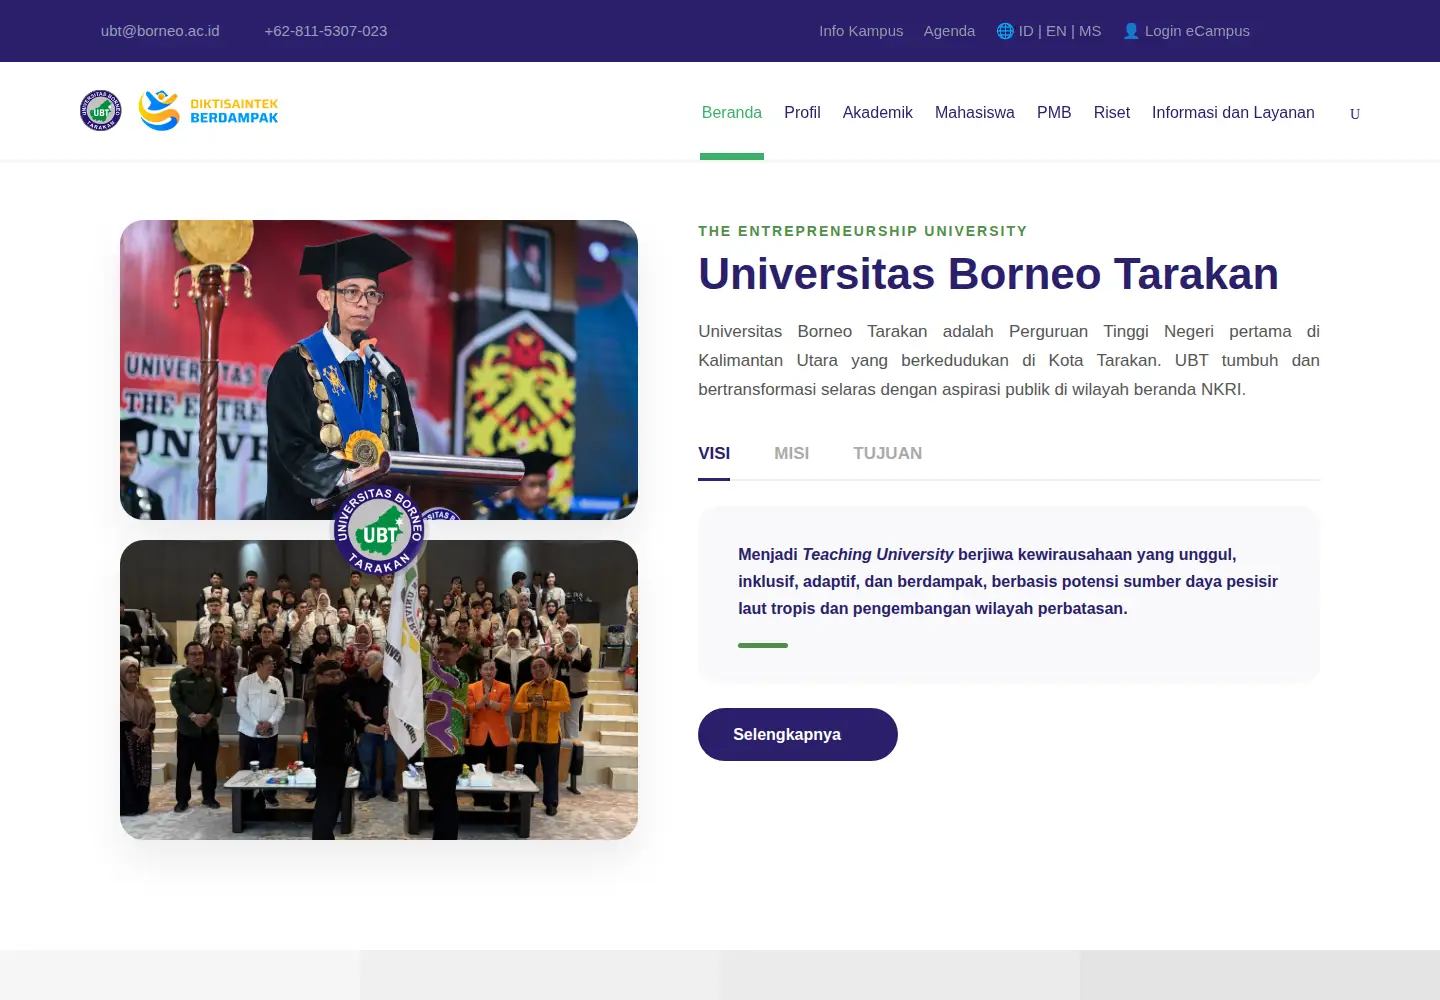Switch language to ID
The height and width of the screenshot is (1000, 1440).
point(1026,31)
